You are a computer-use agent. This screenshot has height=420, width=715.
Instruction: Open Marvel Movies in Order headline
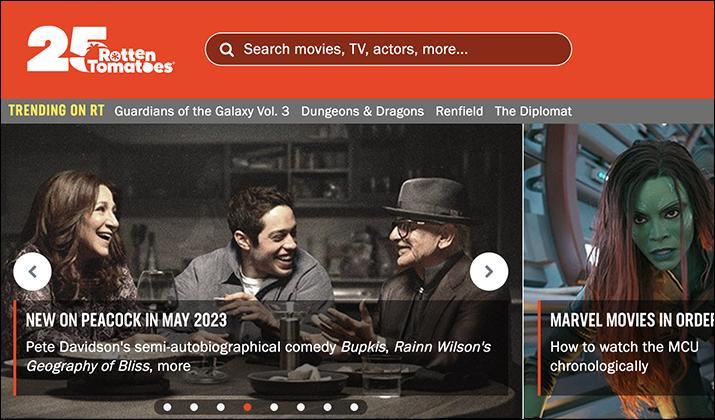coord(632,320)
